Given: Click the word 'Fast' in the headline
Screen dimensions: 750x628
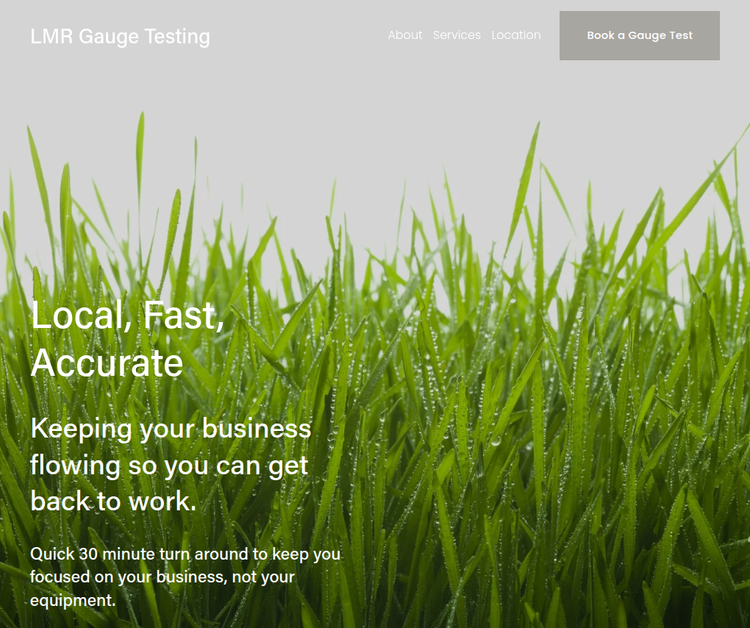Looking at the screenshot, I should click(184, 315).
